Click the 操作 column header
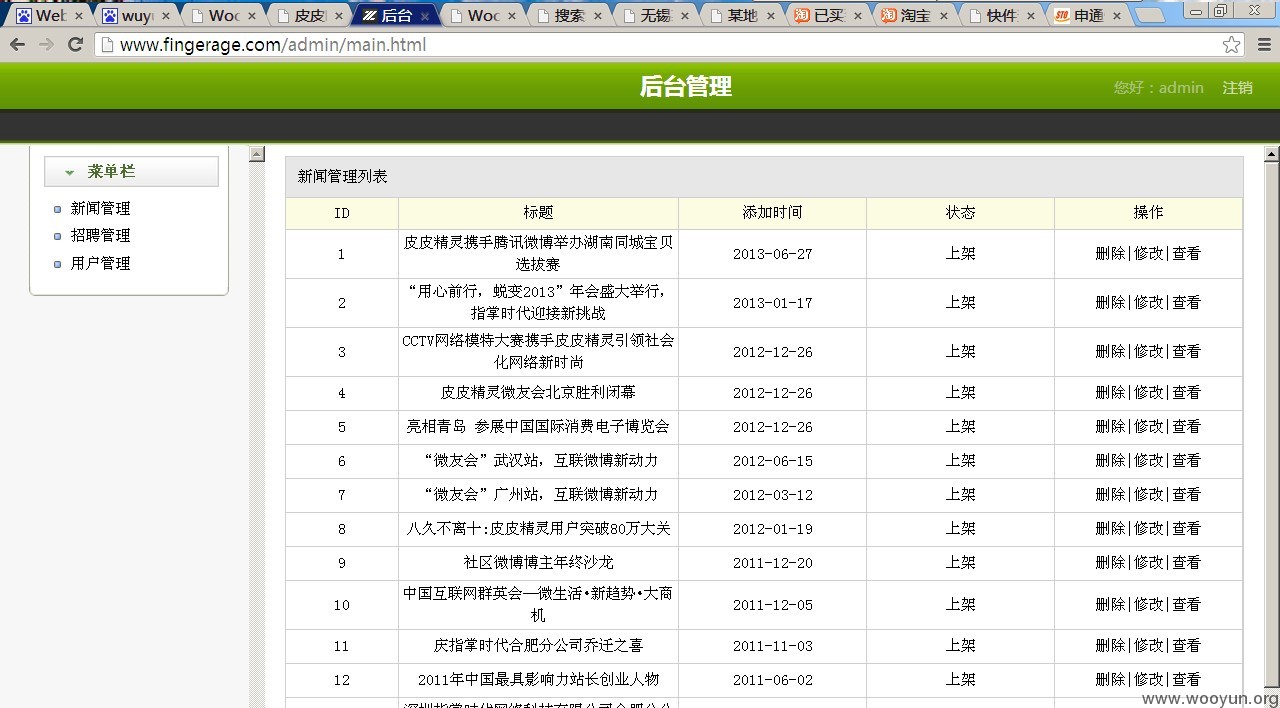 point(1148,212)
